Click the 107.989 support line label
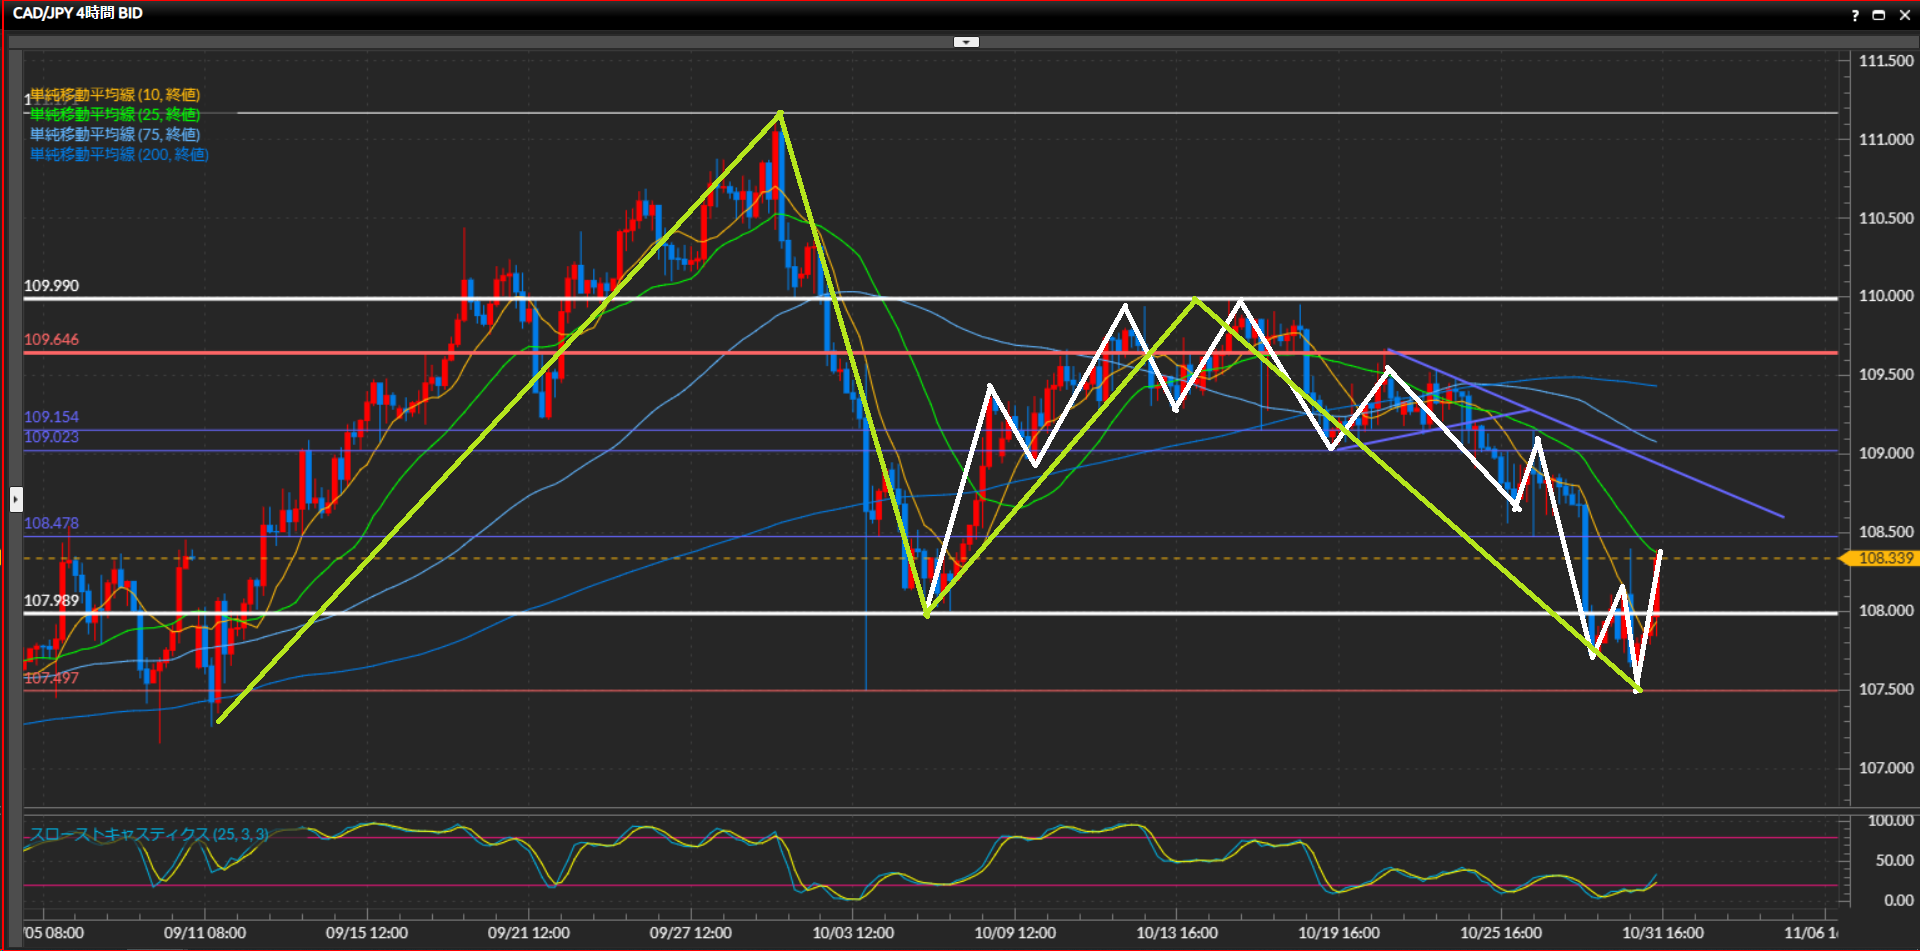 (x=51, y=601)
